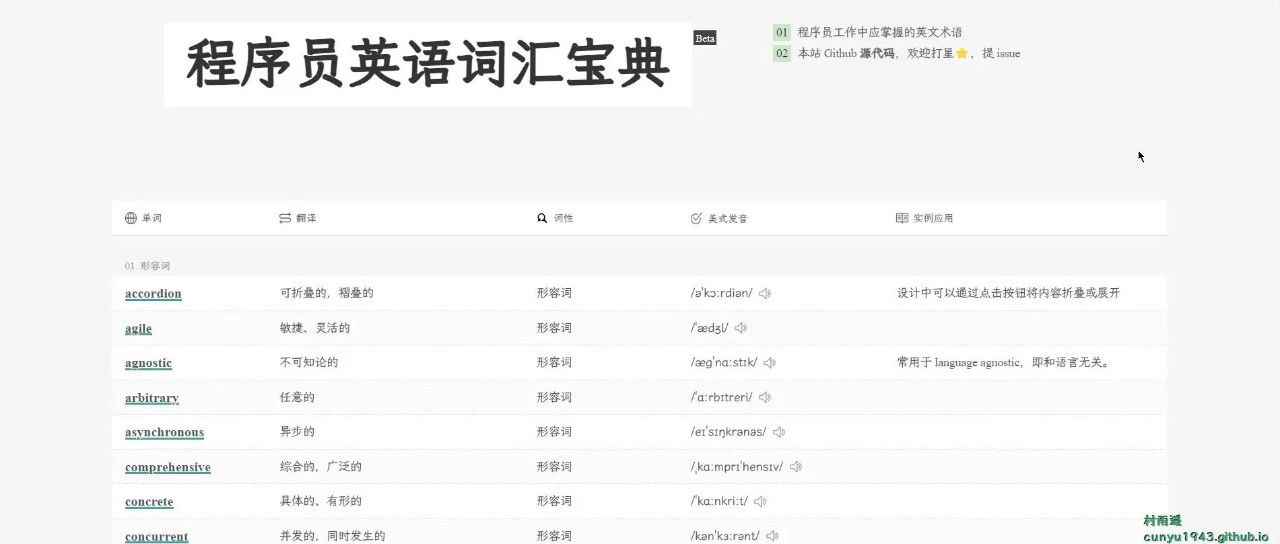Click the phonetic /ˈædʒl/
The image size is (1280, 544).
tap(709, 328)
